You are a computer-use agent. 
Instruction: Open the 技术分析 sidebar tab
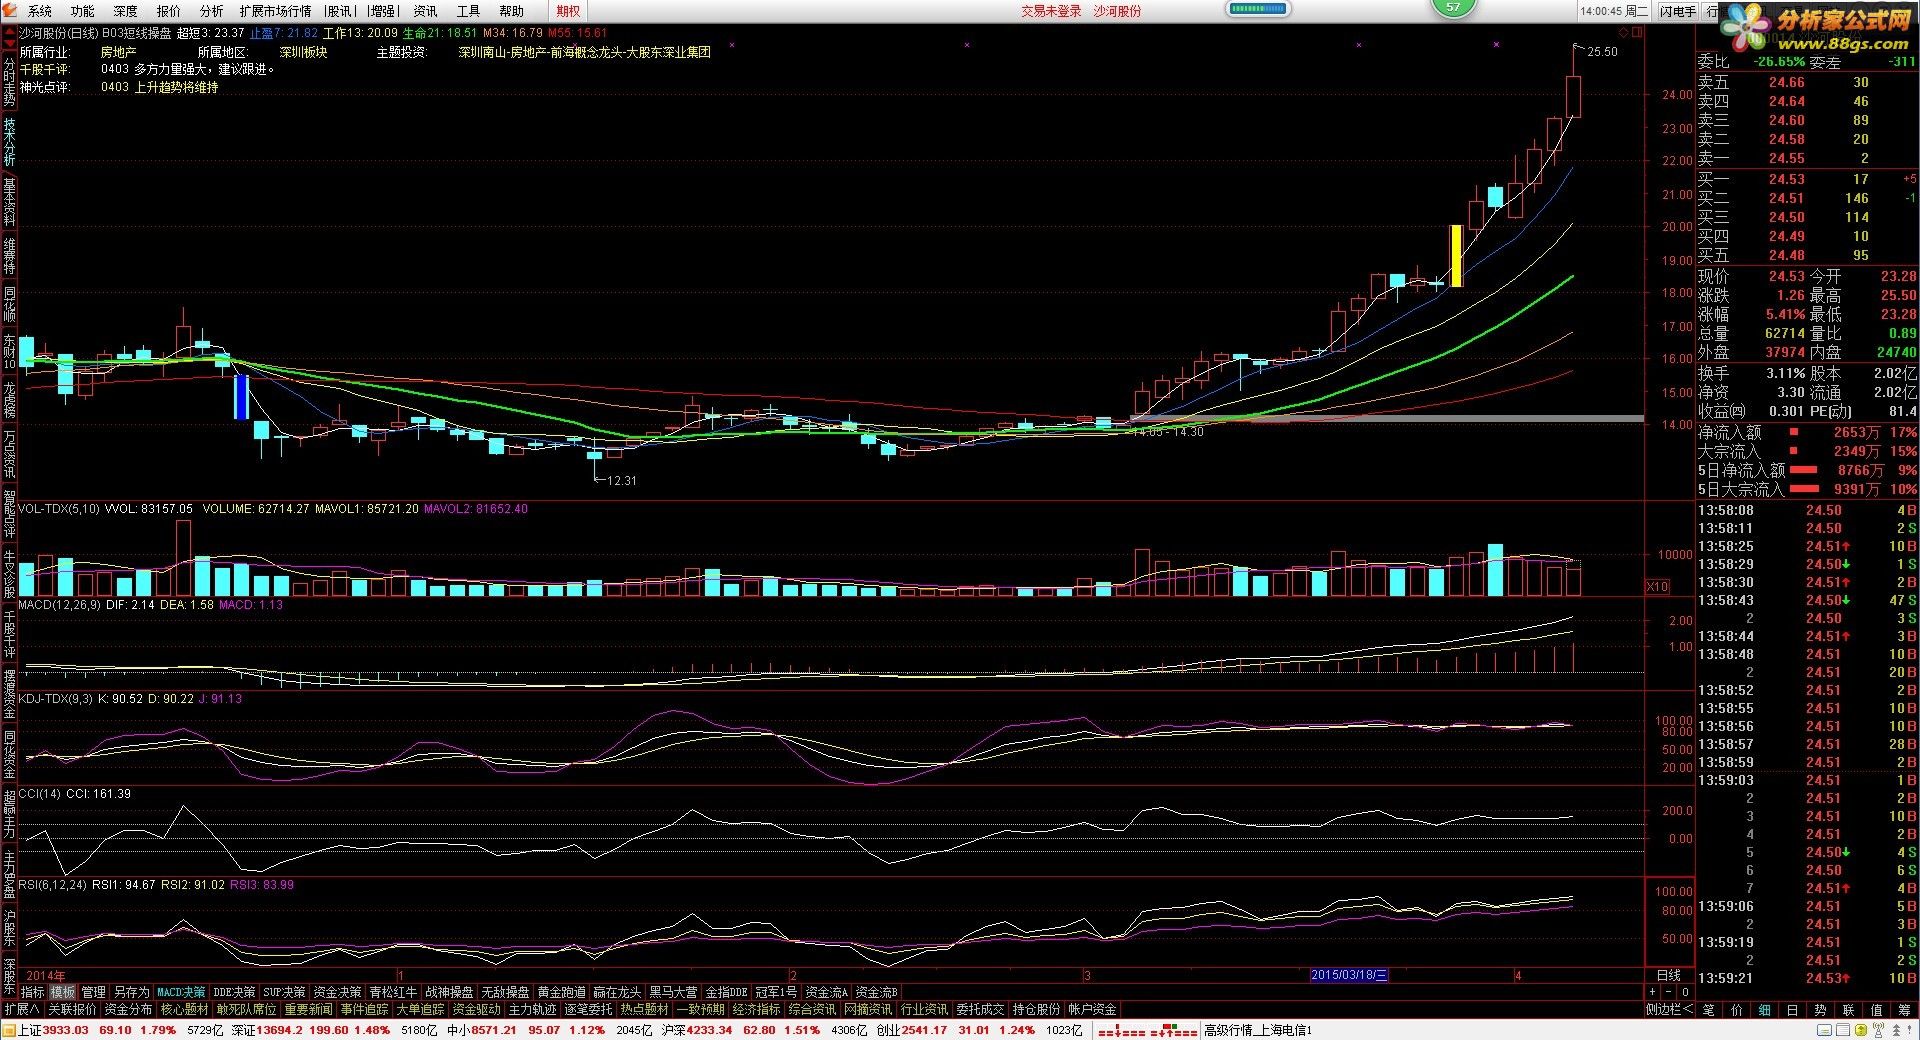[9, 141]
